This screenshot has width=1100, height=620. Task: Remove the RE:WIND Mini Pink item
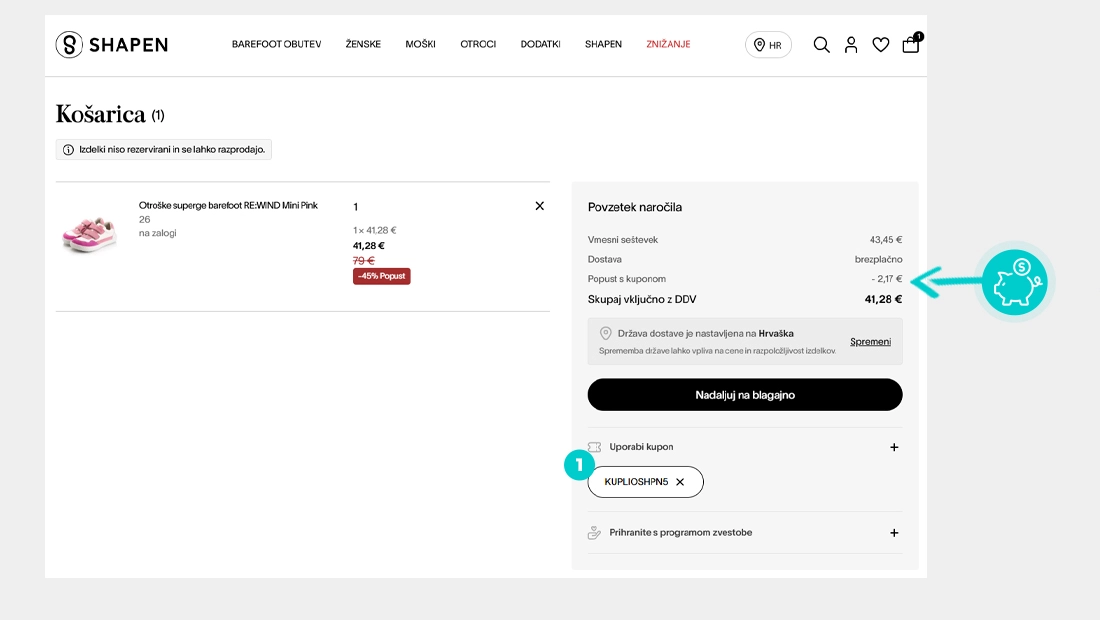click(539, 205)
